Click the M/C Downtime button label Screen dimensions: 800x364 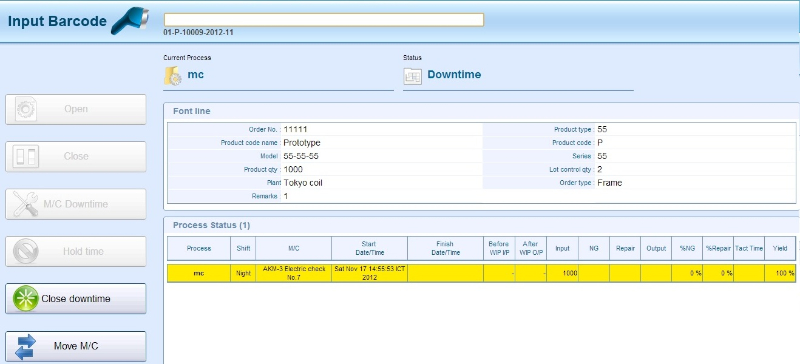[76, 204]
